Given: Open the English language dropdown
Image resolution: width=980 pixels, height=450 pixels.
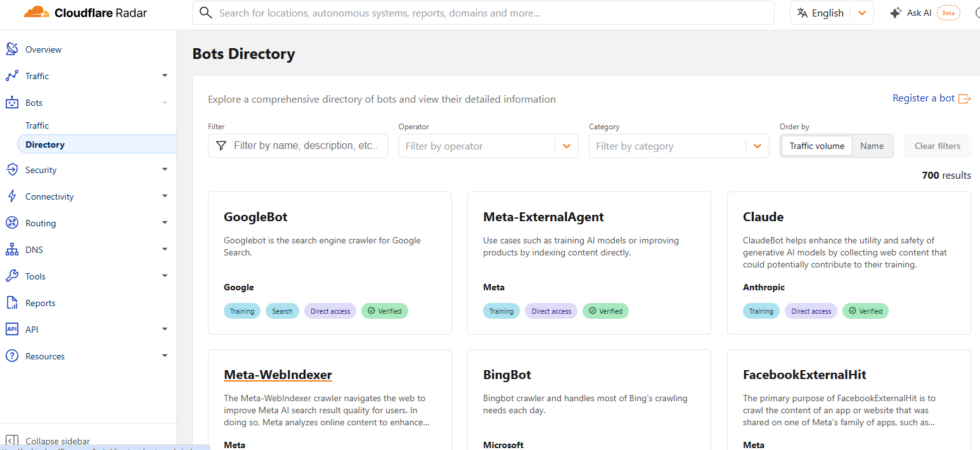Looking at the screenshot, I should click(831, 13).
